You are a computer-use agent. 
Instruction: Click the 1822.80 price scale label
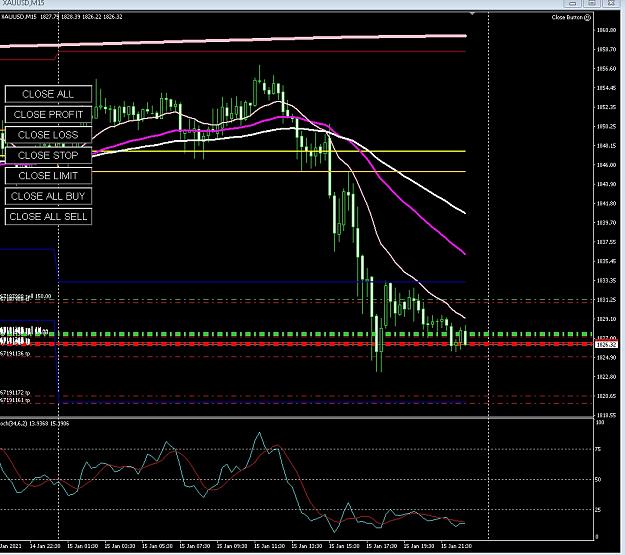(x=606, y=376)
